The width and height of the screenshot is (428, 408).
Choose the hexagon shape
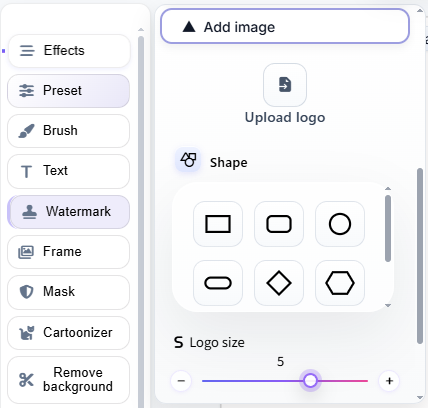(x=340, y=283)
